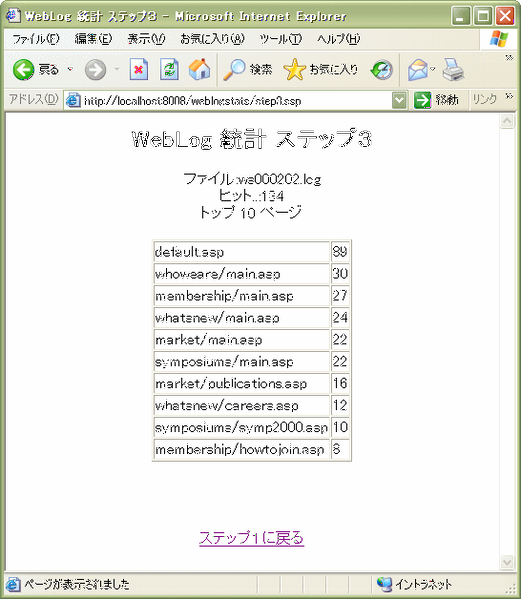Screen dimensions: 521x599
Task: Click the membership/howtojoin.asp table cell
Action: (241, 449)
